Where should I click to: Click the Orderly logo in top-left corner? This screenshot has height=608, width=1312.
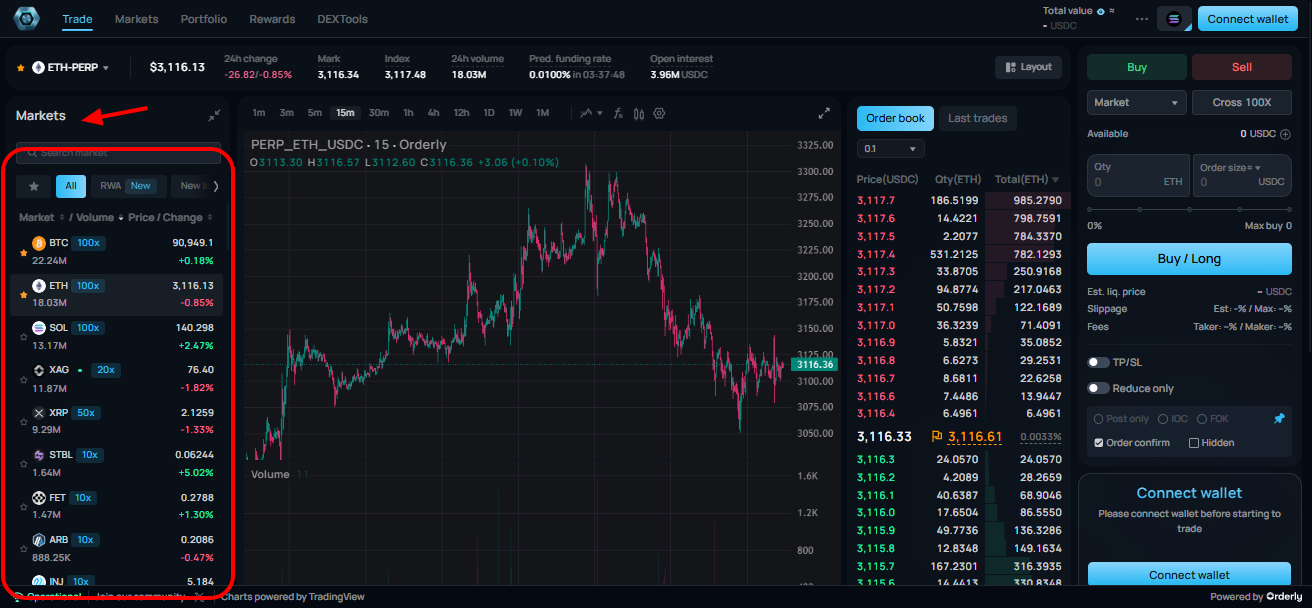[26, 18]
